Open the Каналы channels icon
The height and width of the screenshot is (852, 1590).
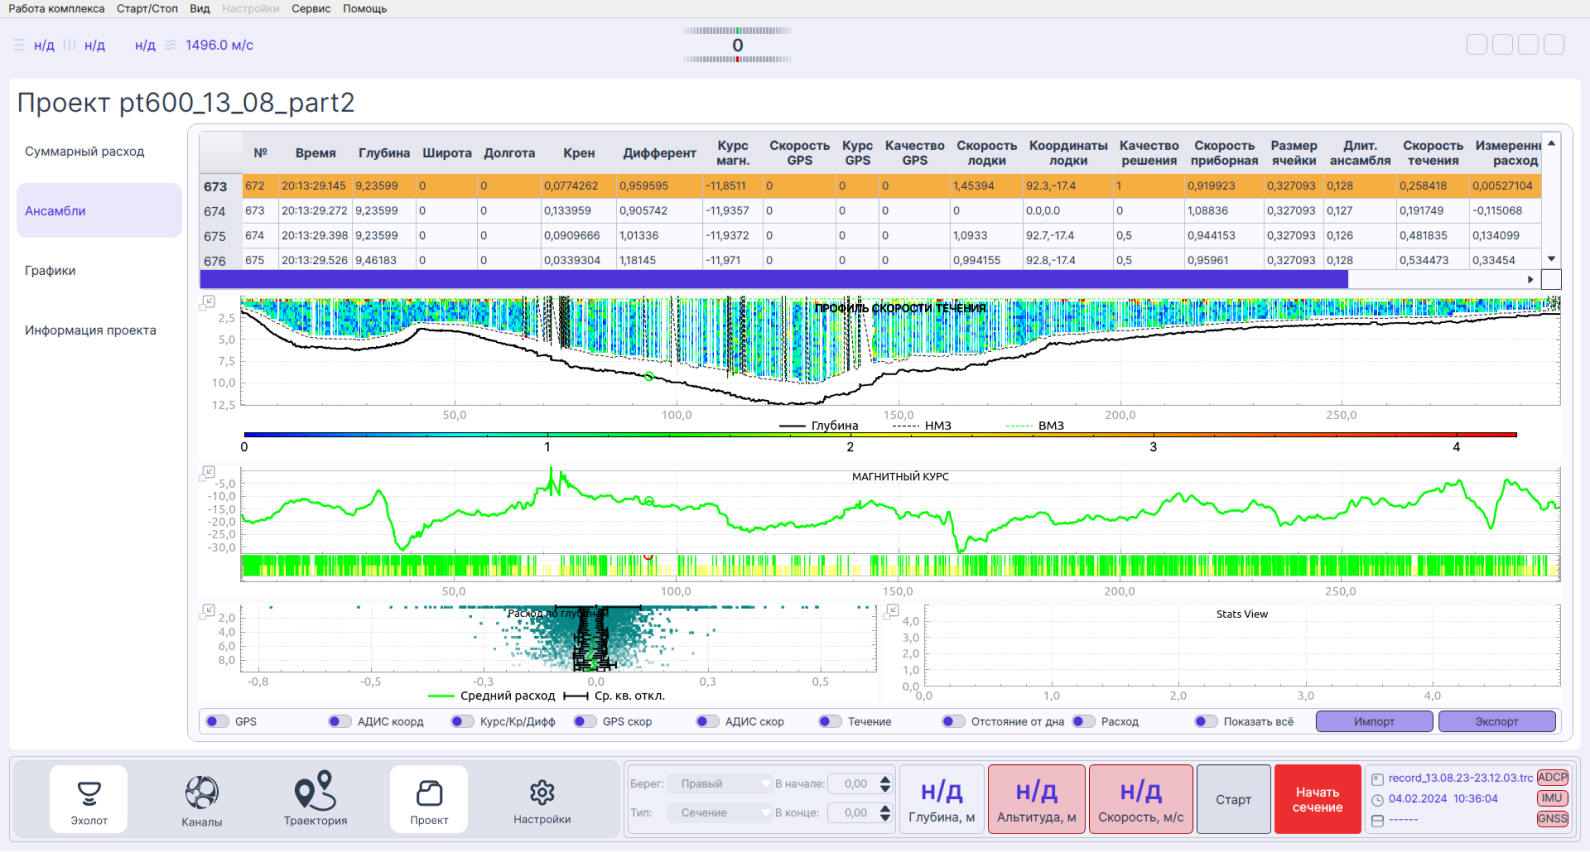click(202, 799)
